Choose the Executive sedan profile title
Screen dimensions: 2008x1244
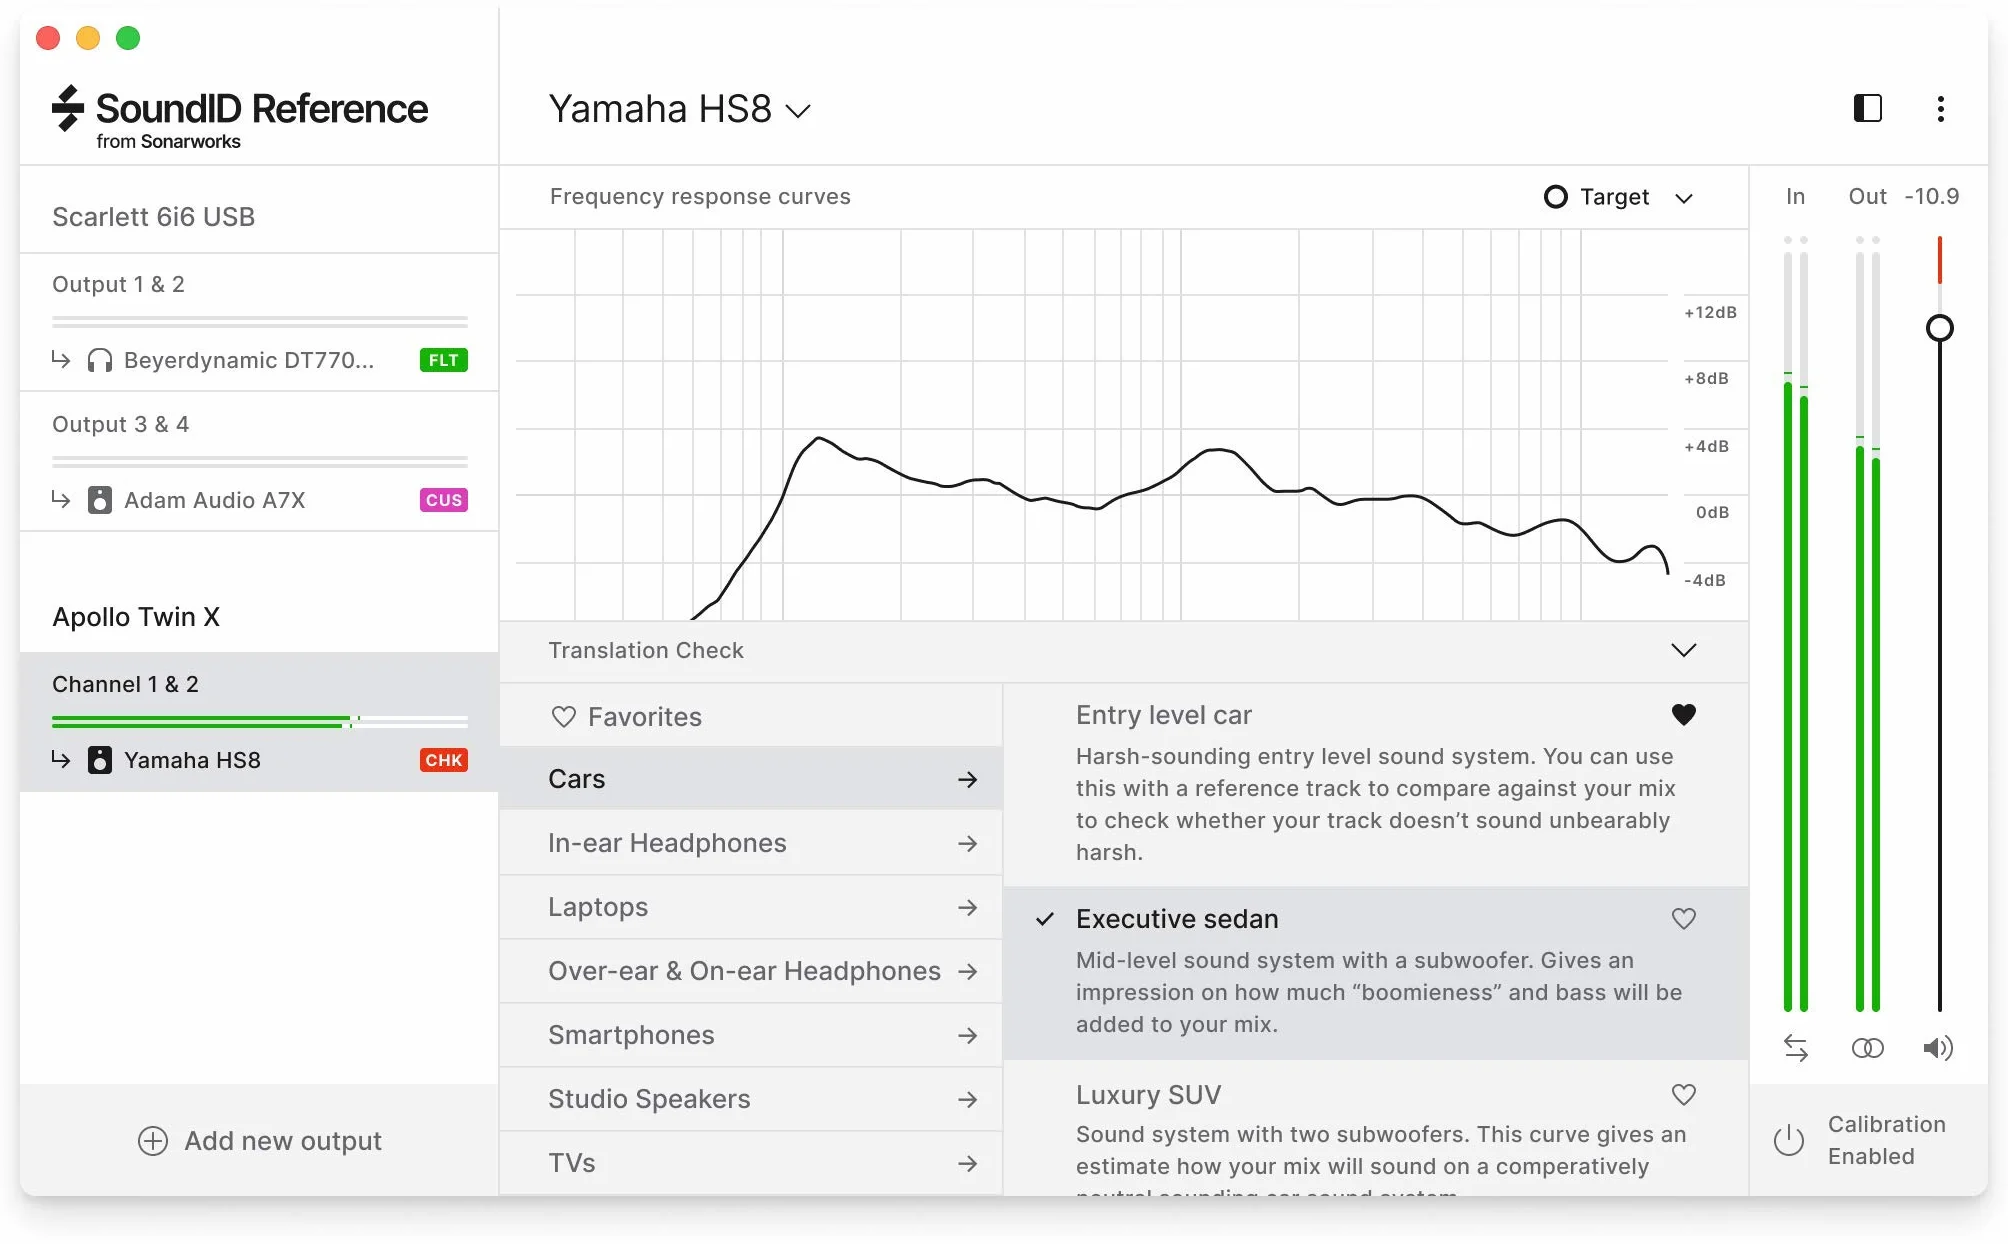pos(1177,919)
